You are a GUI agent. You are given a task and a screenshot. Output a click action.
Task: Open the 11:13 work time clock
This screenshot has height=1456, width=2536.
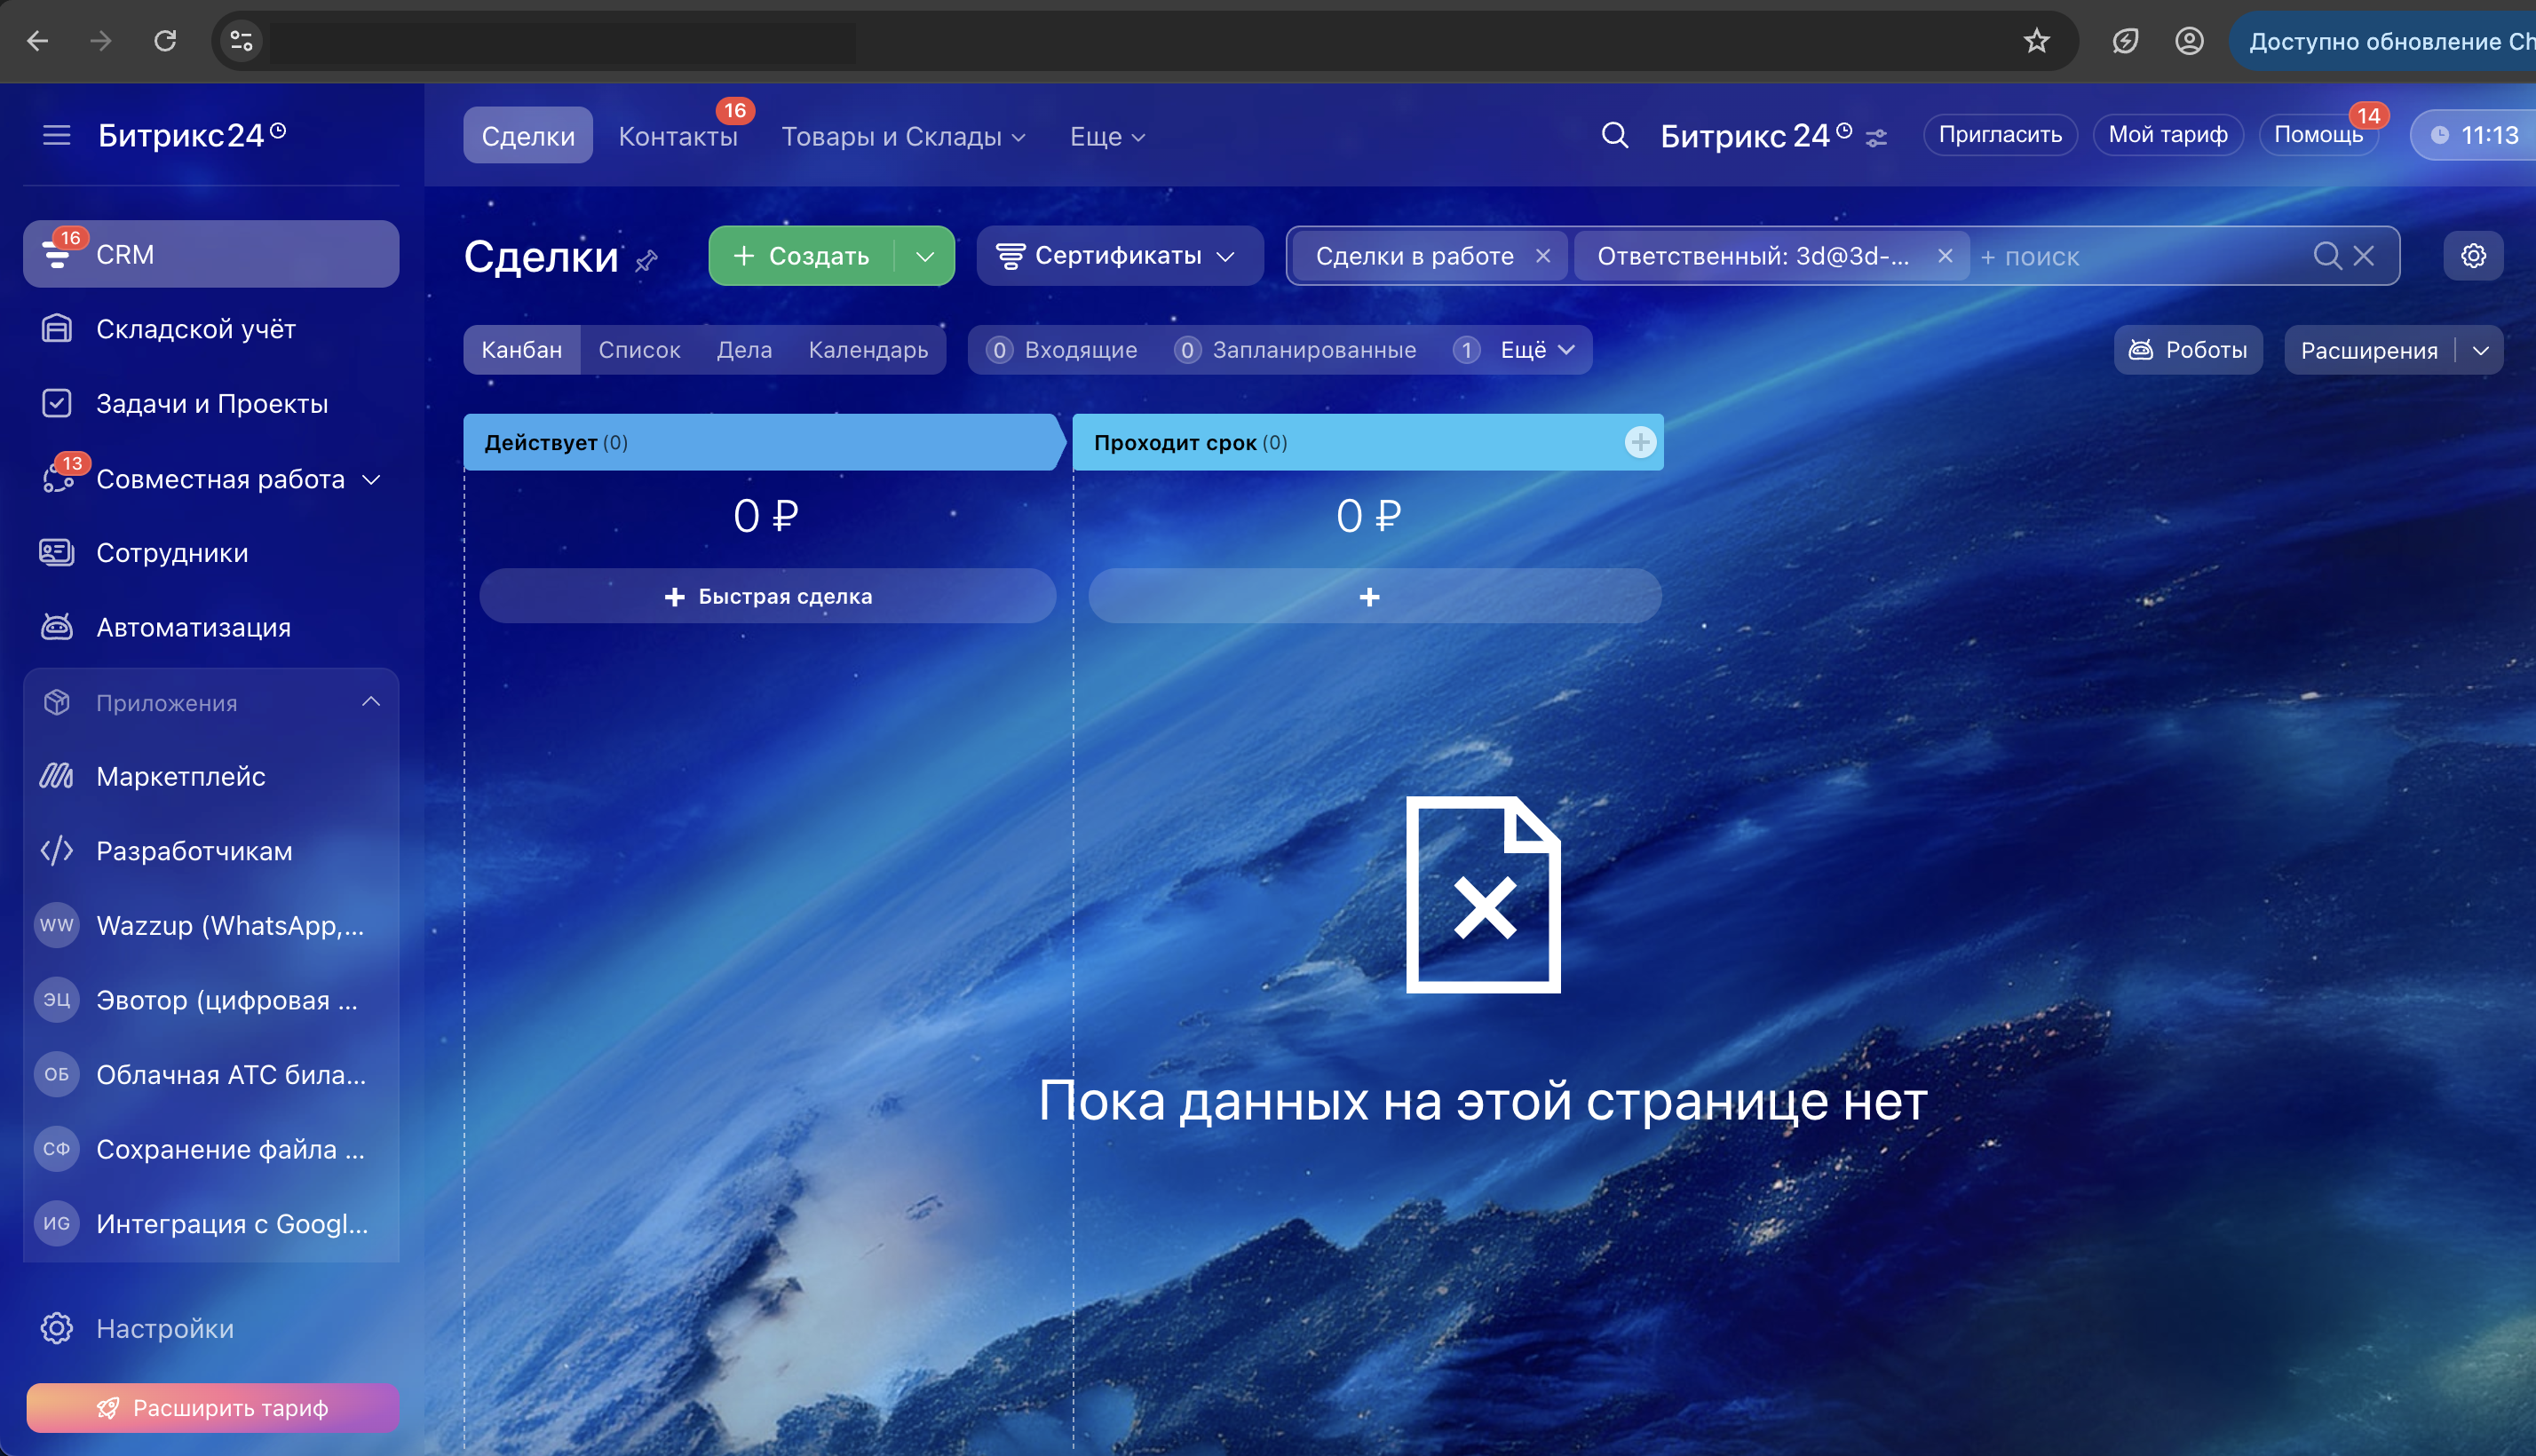coord(2474,135)
